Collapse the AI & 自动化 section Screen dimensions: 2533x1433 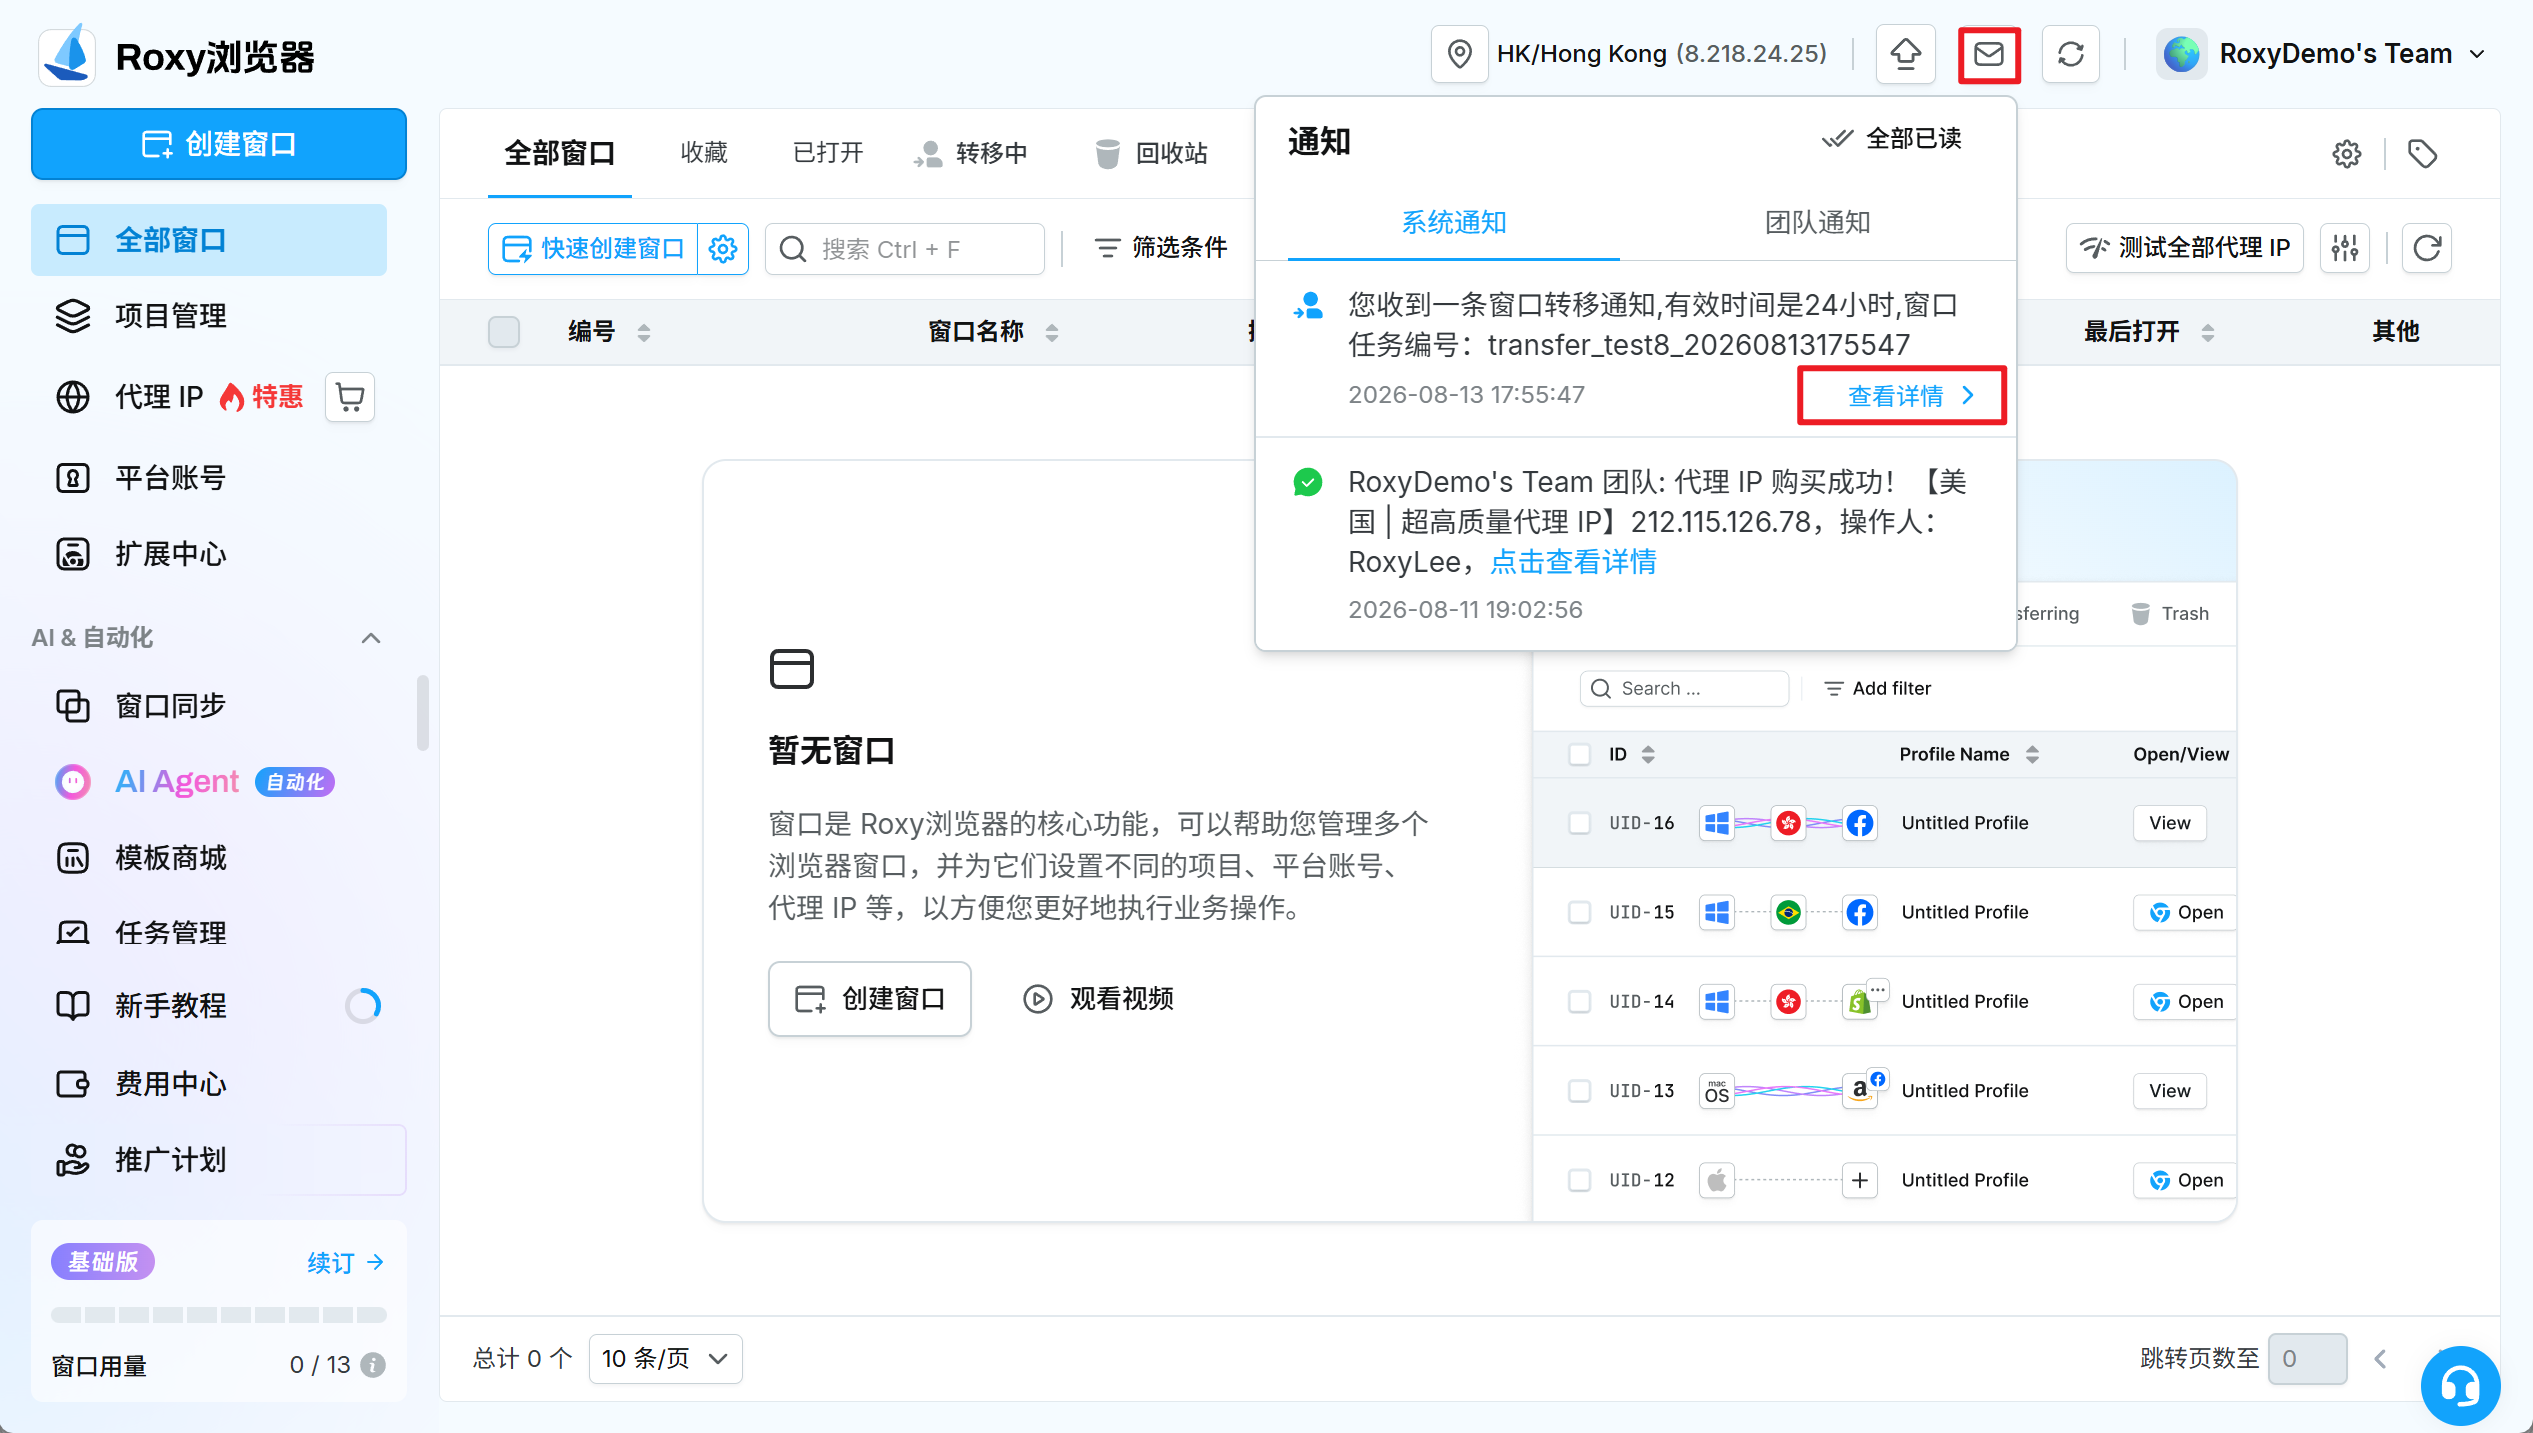click(371, 638)
